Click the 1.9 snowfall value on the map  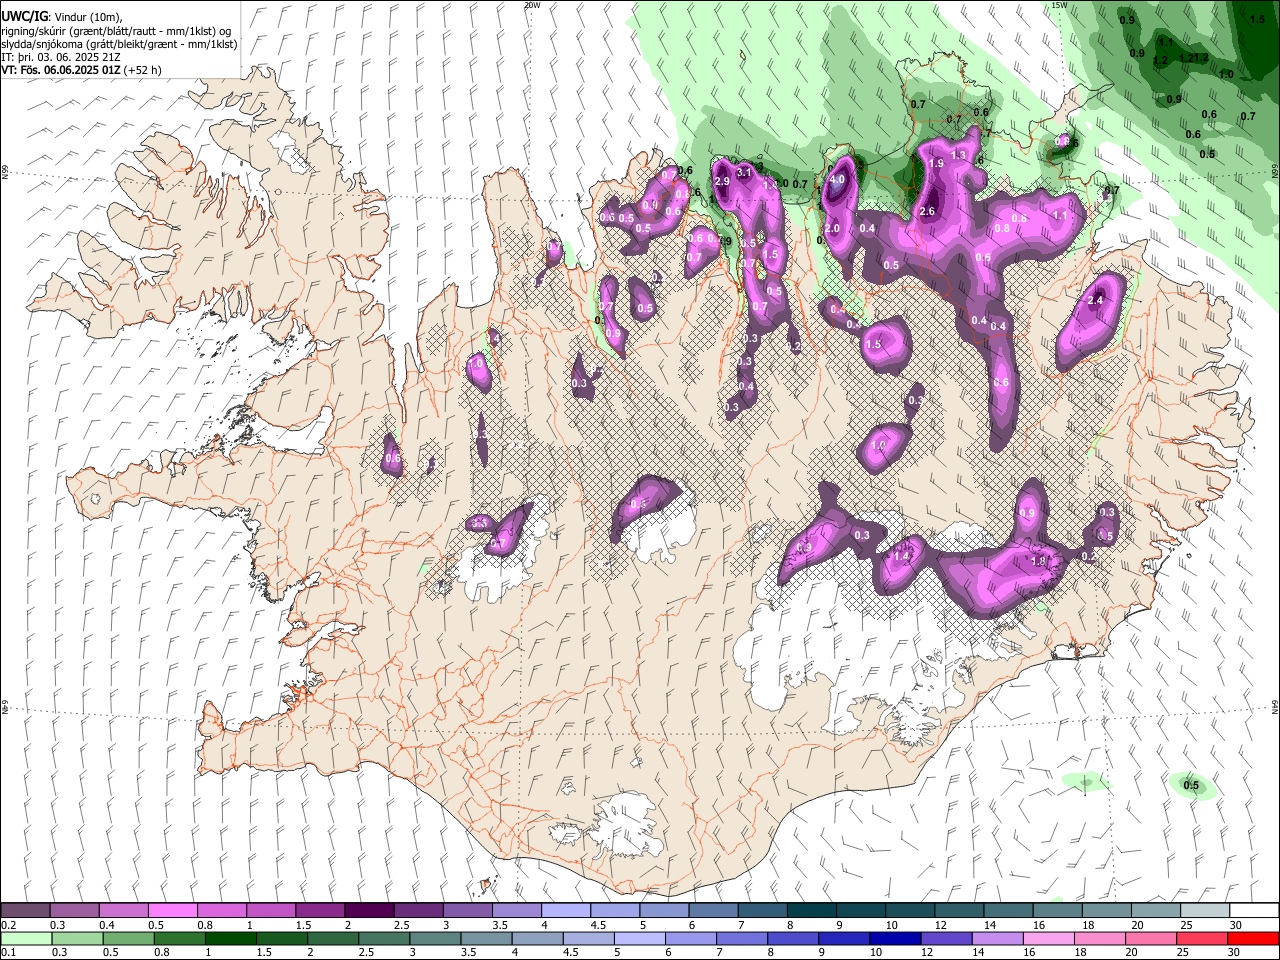point(937,164)
